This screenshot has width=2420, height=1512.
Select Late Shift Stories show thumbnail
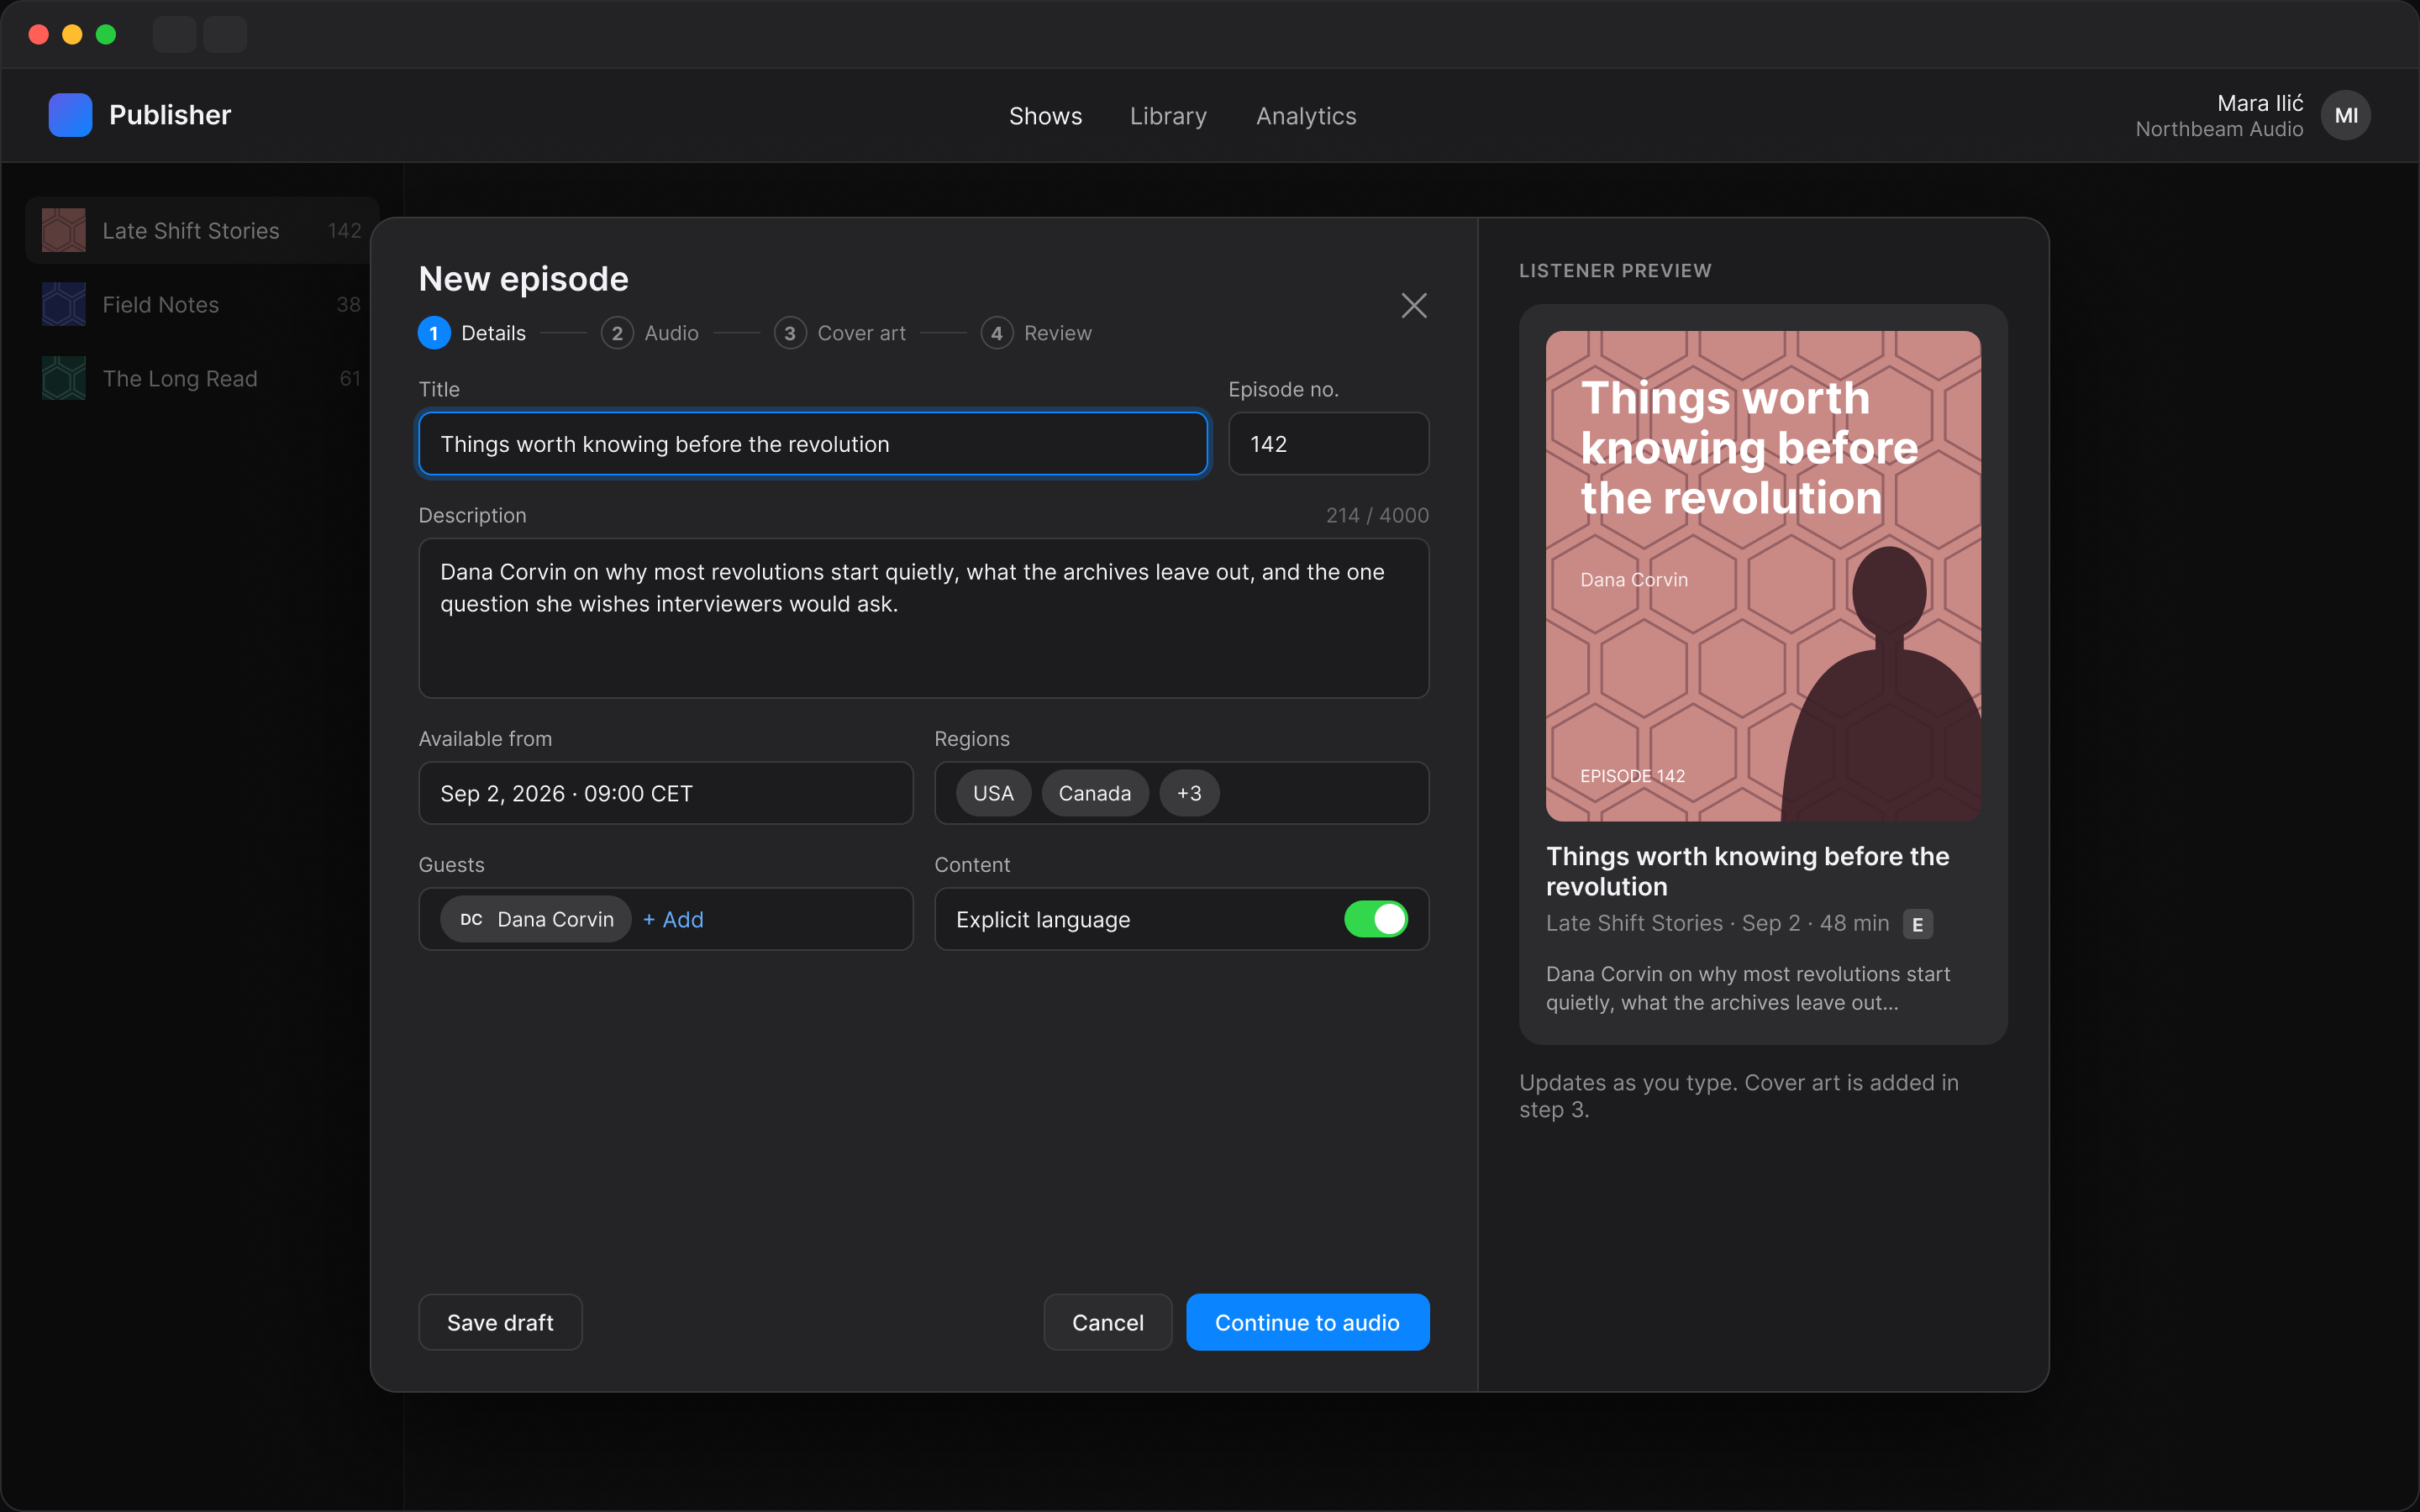click(63, 230)
